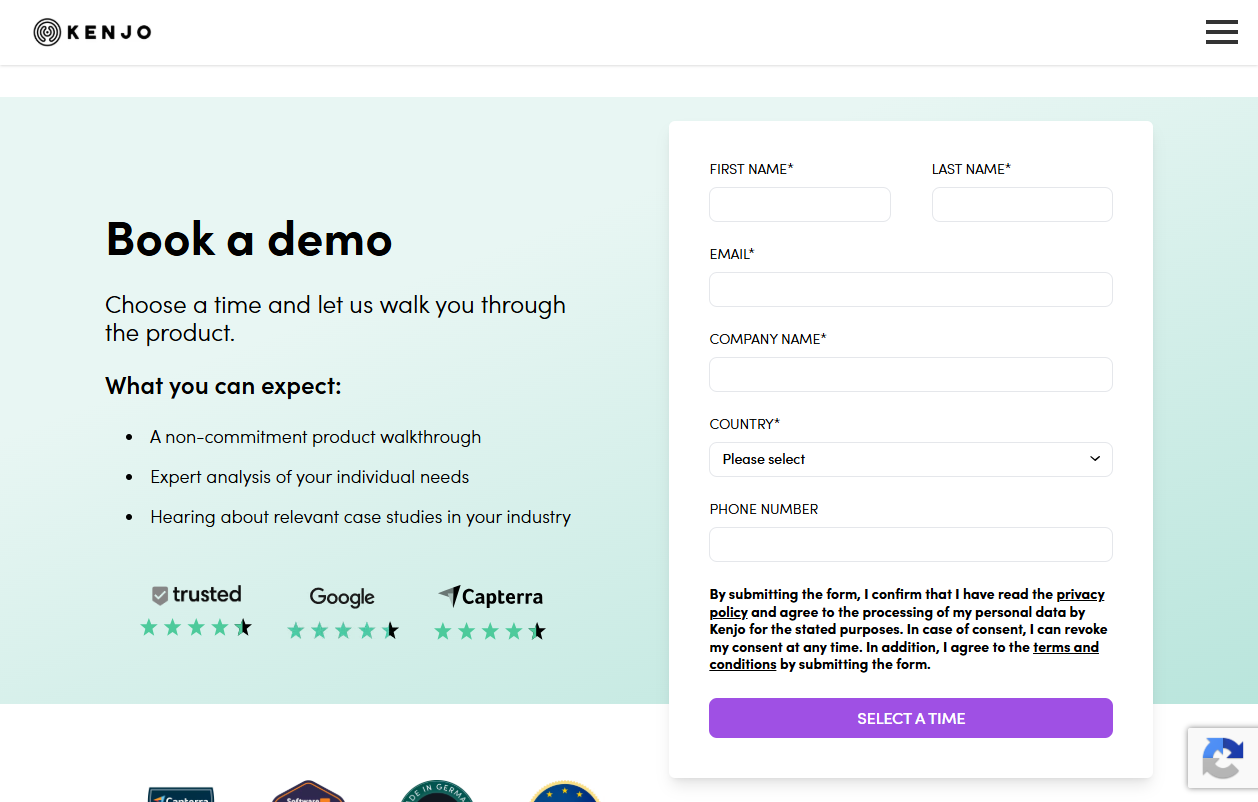Viewport: 1258px width, 802px height.
Task: Click the star rating under trusted
Action: (196, 627)
